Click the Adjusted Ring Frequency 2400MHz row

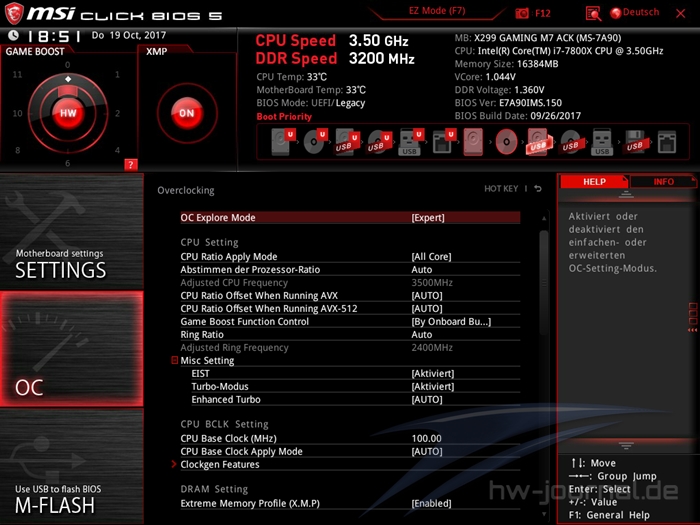click(350, 347)
